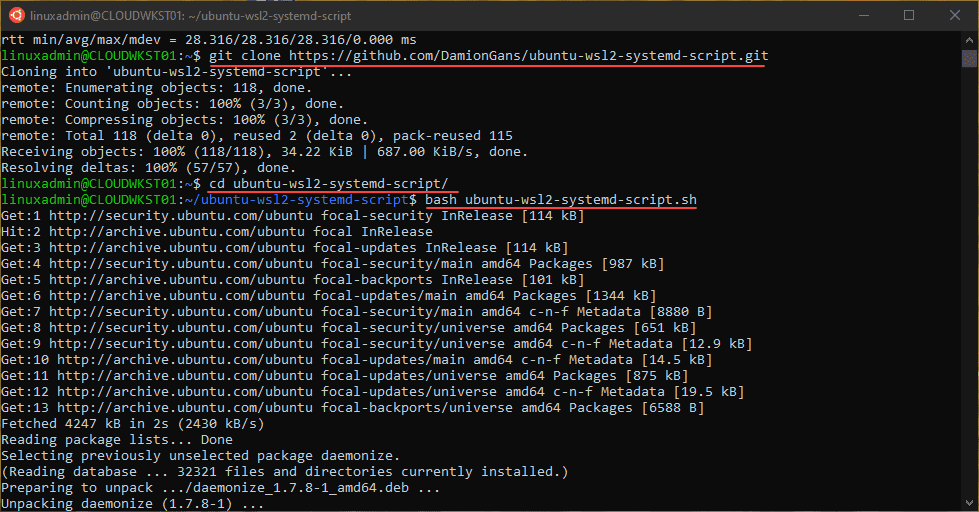Click the Ubuntu logo in title bar
This screenshot has height=512, width=979.
pyautogui.click(x=15, y=15)
